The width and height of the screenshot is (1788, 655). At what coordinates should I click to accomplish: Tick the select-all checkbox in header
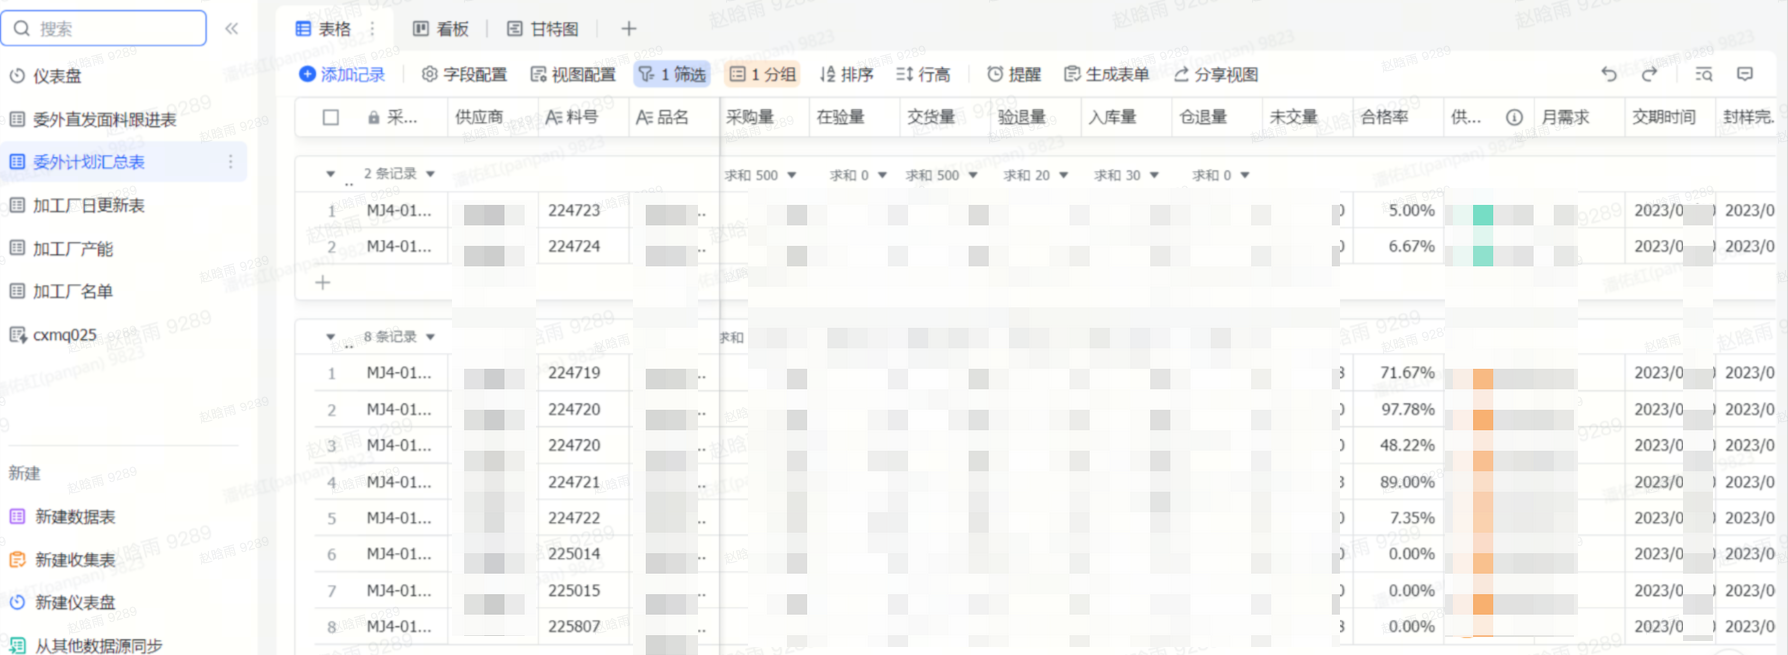(x=331, y=117)
